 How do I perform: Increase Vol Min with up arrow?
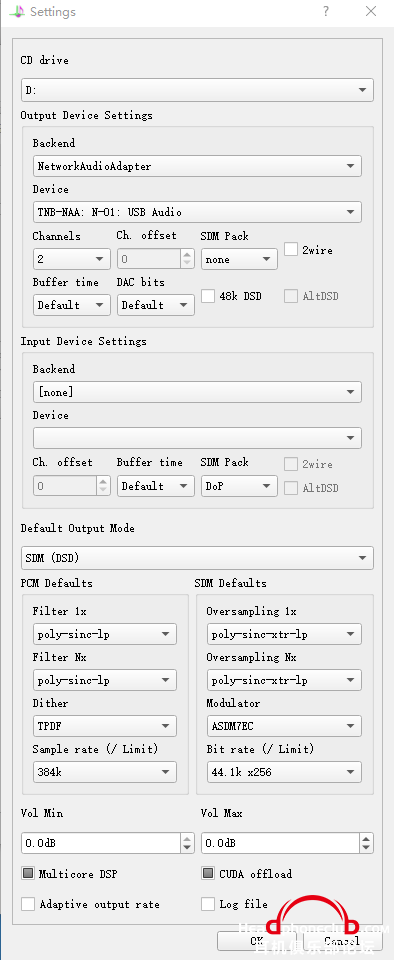tap(187, 838)
